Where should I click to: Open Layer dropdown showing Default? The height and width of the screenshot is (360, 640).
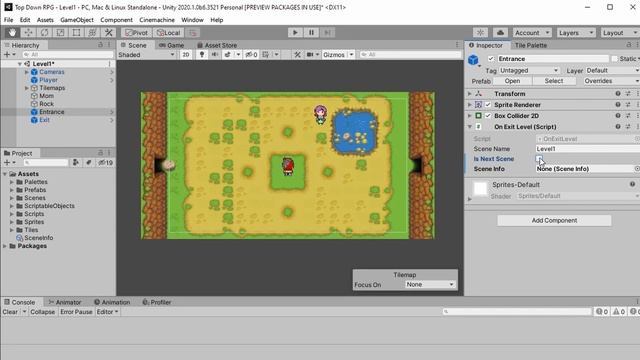click(x=612, y=71)
